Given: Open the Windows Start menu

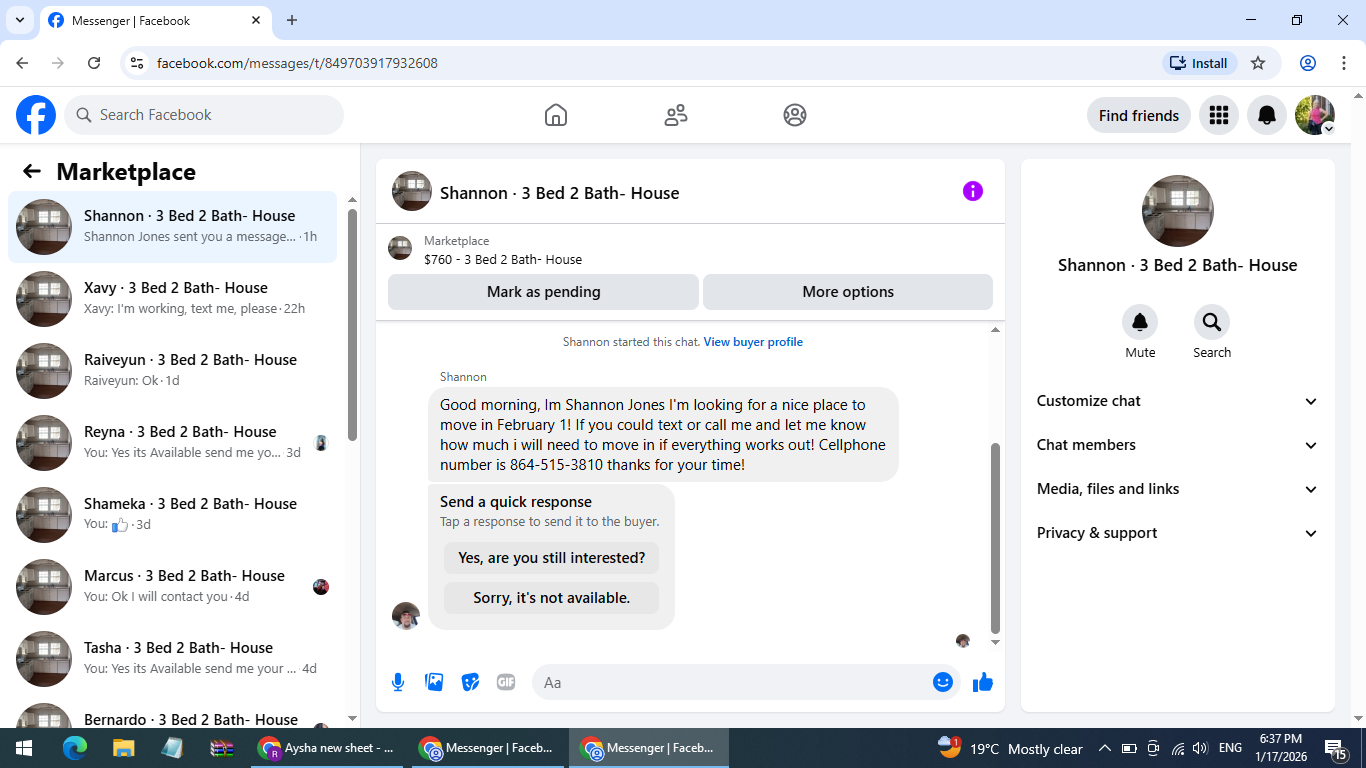Looking at the screenshot, I should point(24,748).
